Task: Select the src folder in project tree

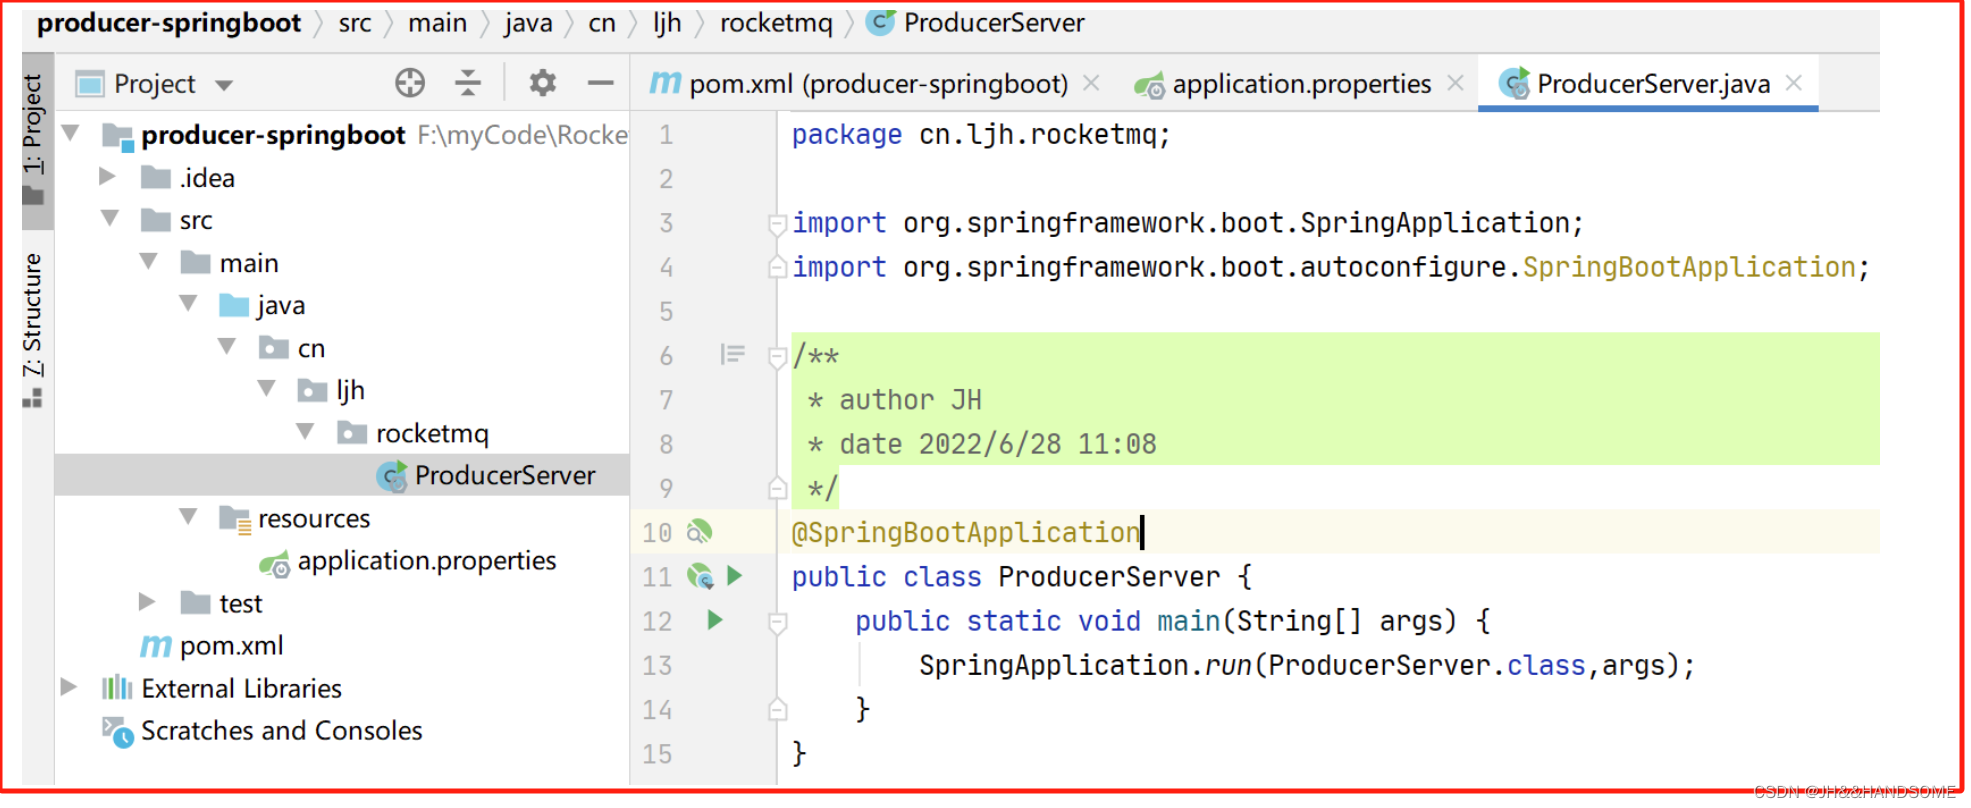Action: tap(196, 220)
